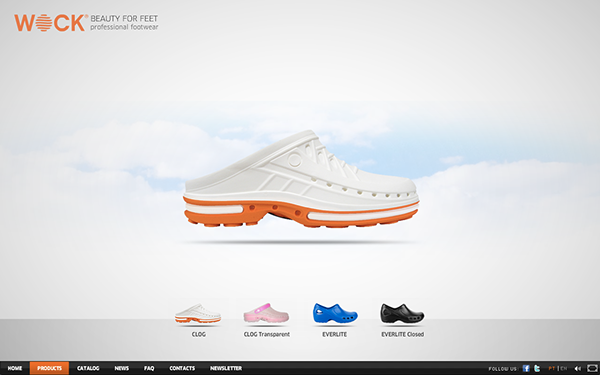The width and height of the screenshot is (600, 375).
Task: Select the pink CLOG Transparent shoe
Action: tap(266, 313)
